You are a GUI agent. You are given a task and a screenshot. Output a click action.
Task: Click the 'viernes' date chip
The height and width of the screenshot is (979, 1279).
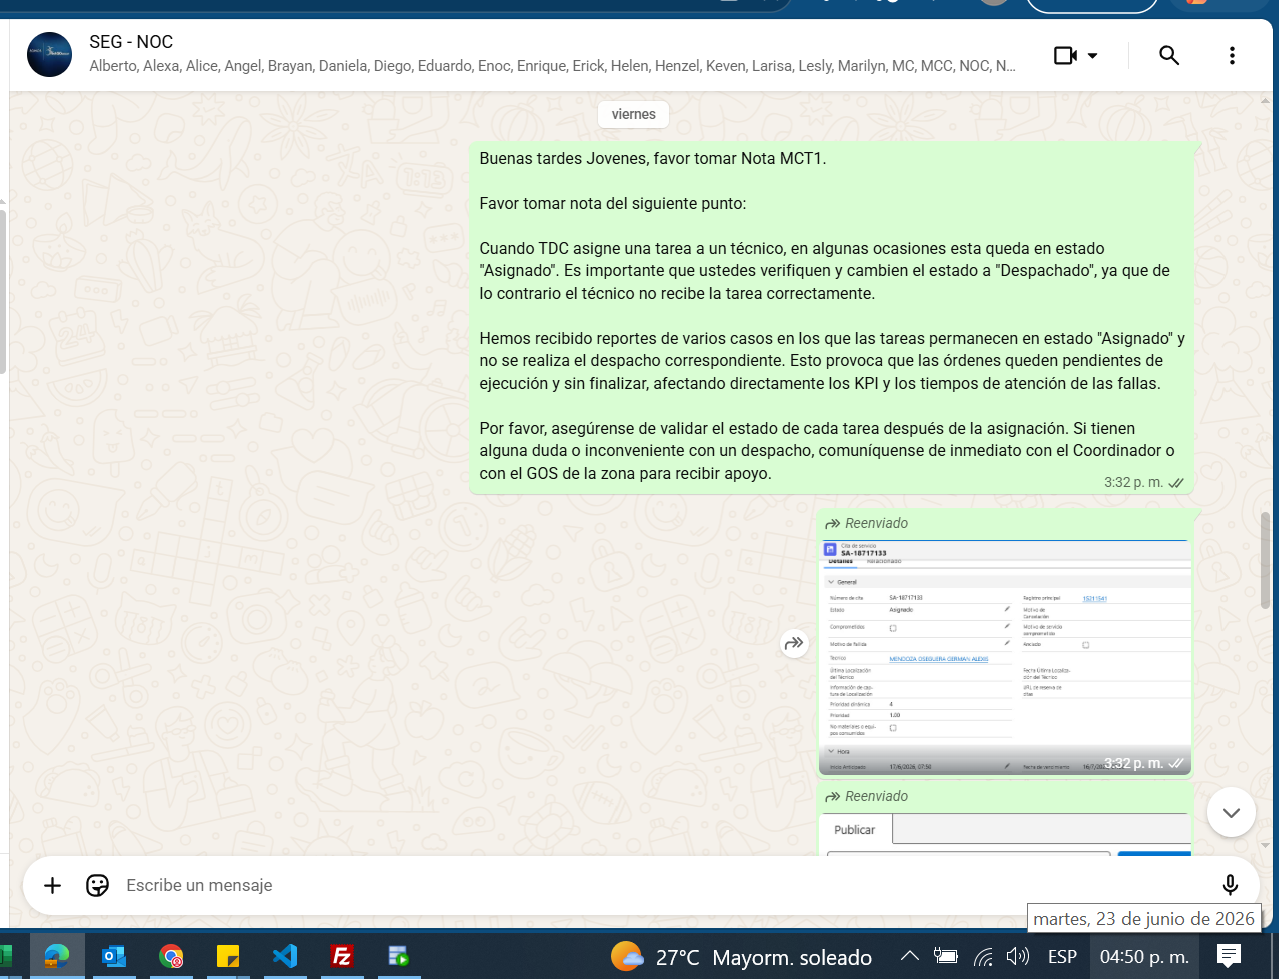click(634, 114)
